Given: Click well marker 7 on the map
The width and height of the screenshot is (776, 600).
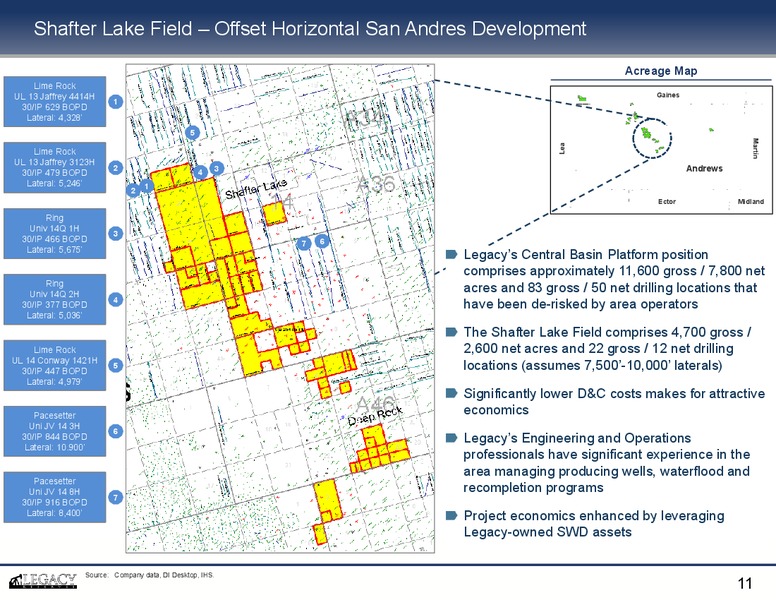Looking at the screenshot, I should [x=303, y=243].
